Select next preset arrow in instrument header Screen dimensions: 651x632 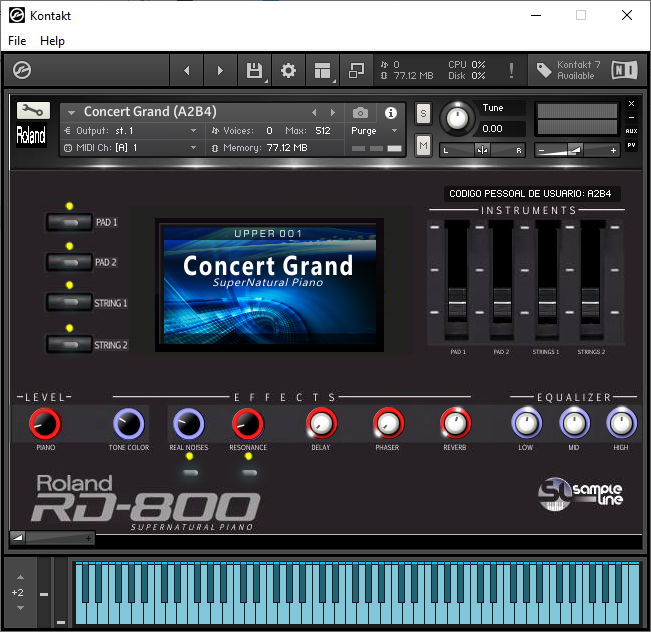coord(333,113)
